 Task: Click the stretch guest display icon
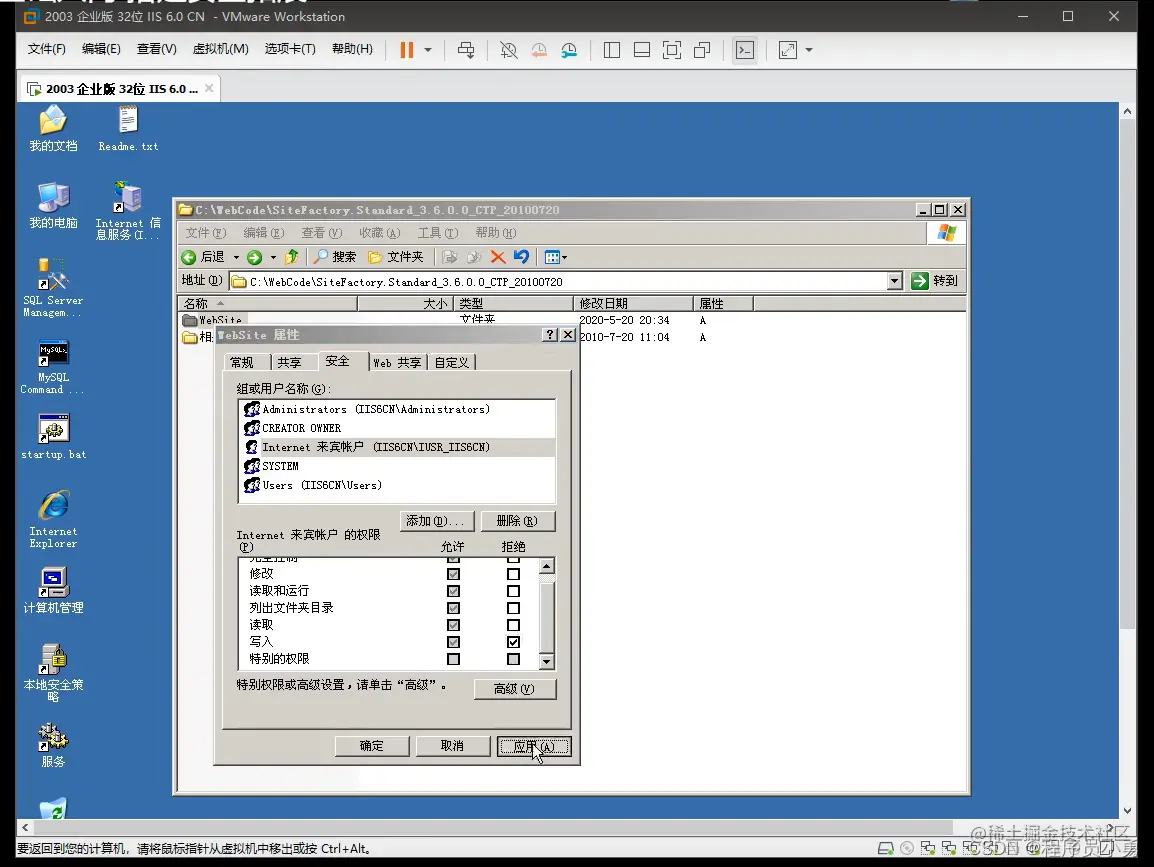pyautogui.click(x=787, y=50)
